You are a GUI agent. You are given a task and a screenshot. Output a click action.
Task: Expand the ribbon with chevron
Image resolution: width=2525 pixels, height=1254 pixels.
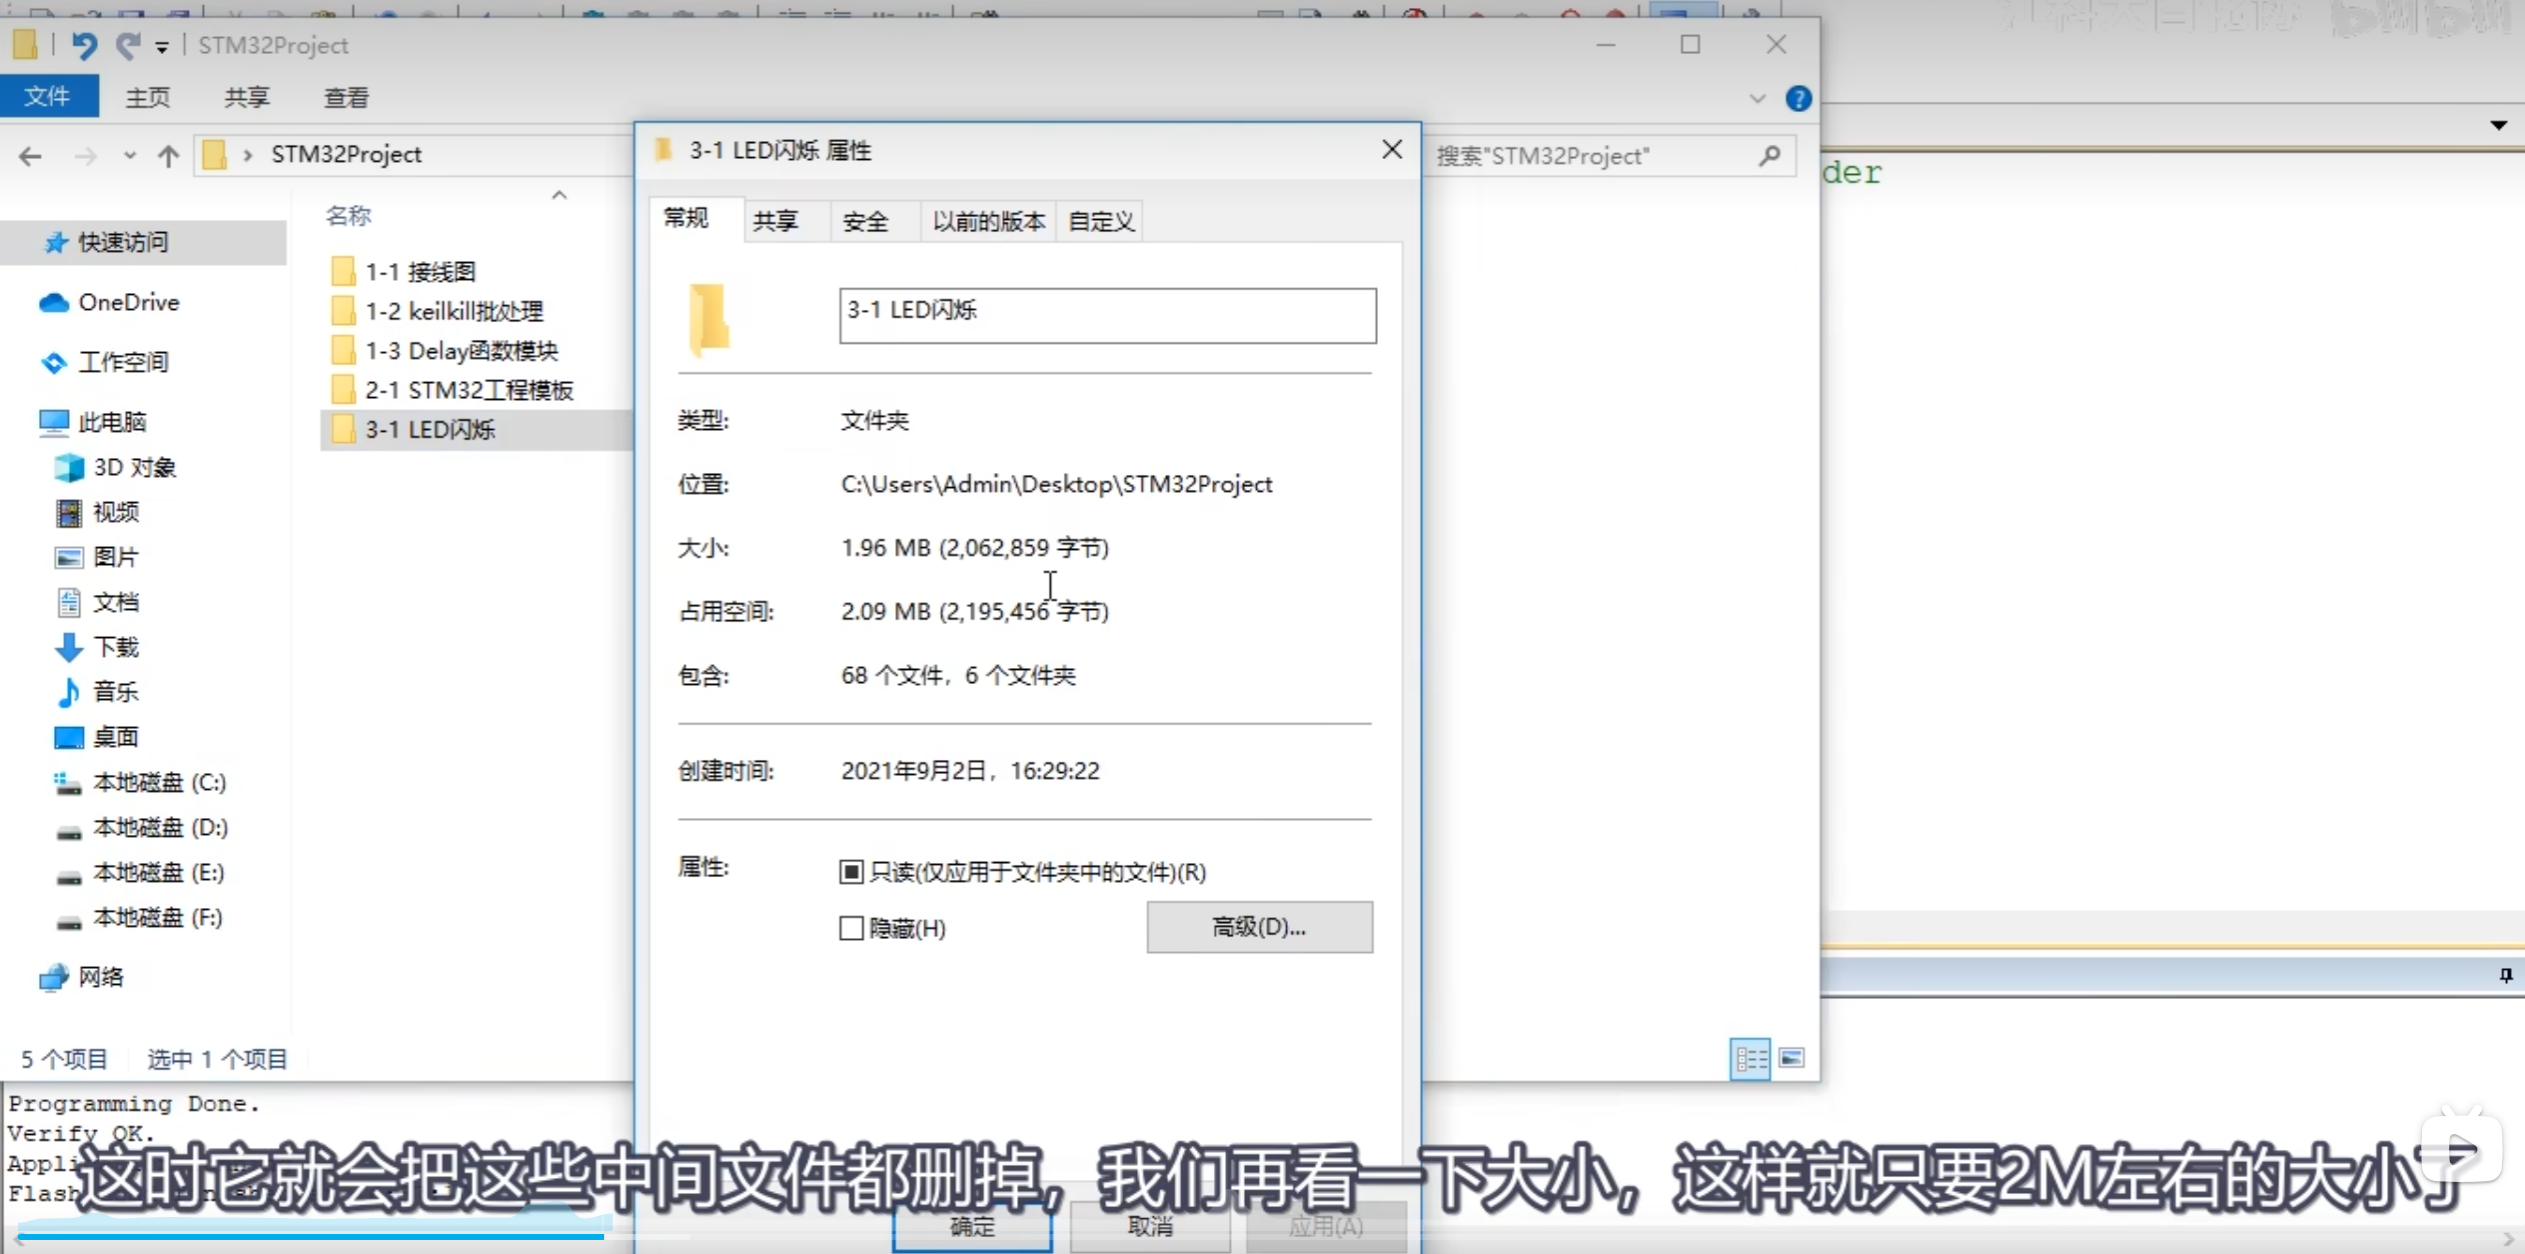(1757, 98)
